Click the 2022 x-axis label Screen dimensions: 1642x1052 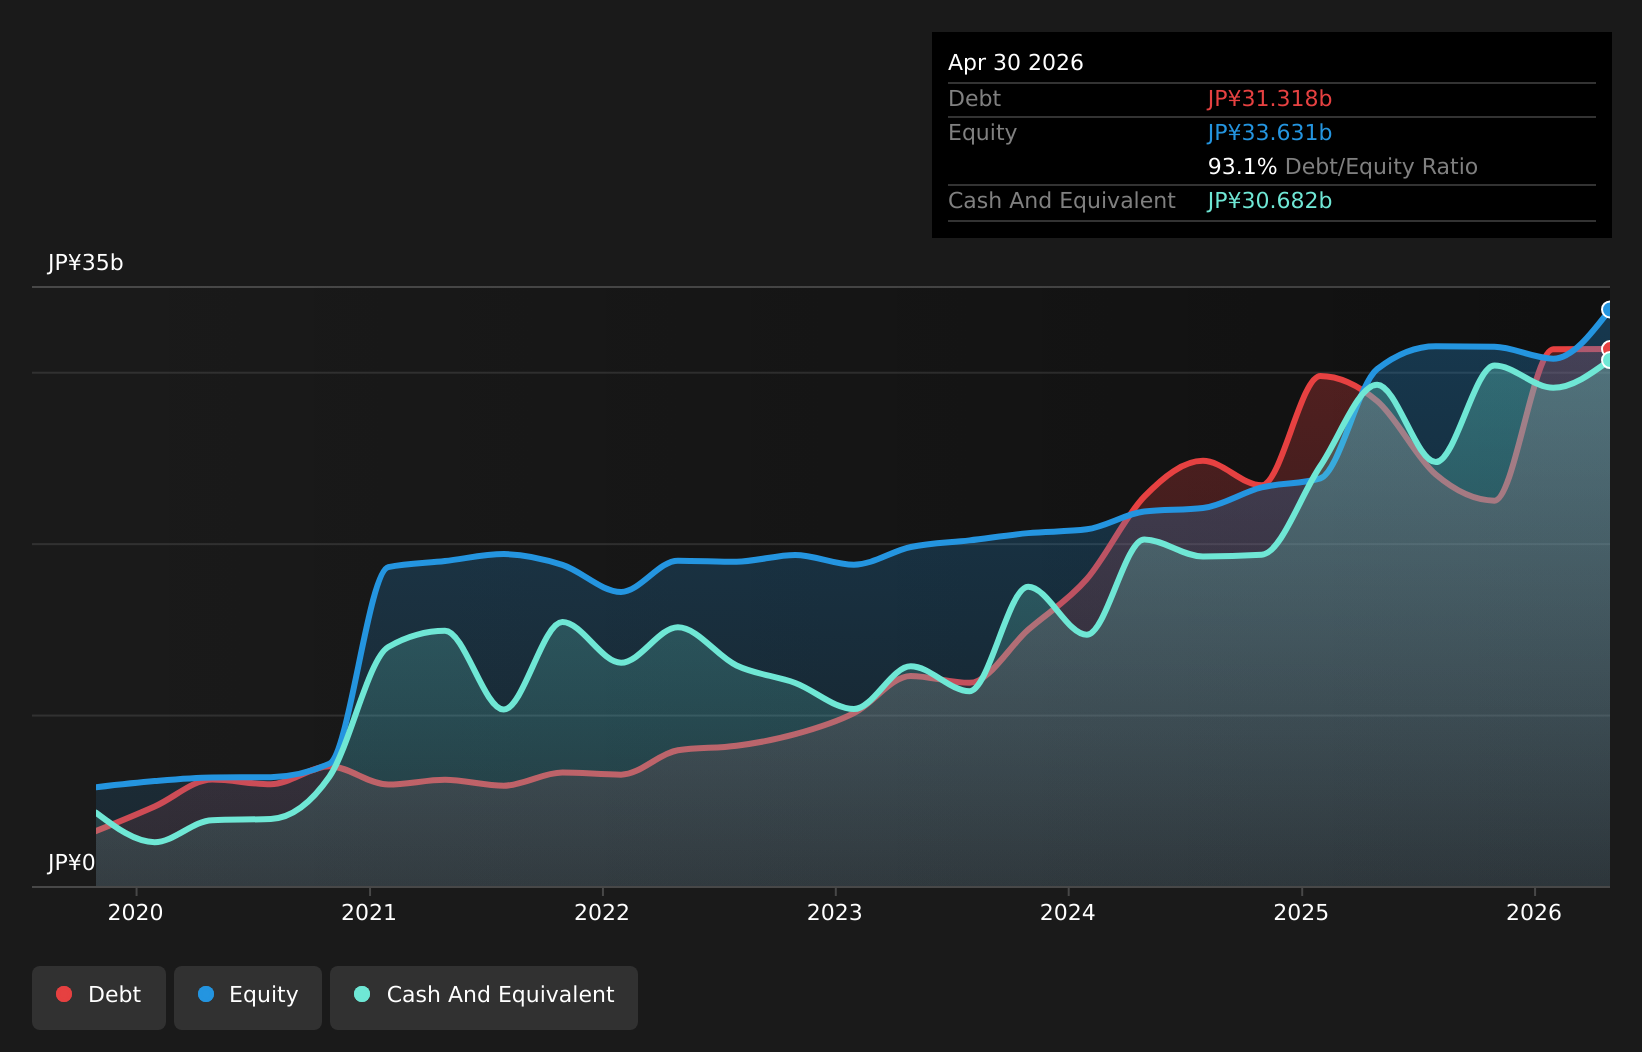tap(602, 912)
